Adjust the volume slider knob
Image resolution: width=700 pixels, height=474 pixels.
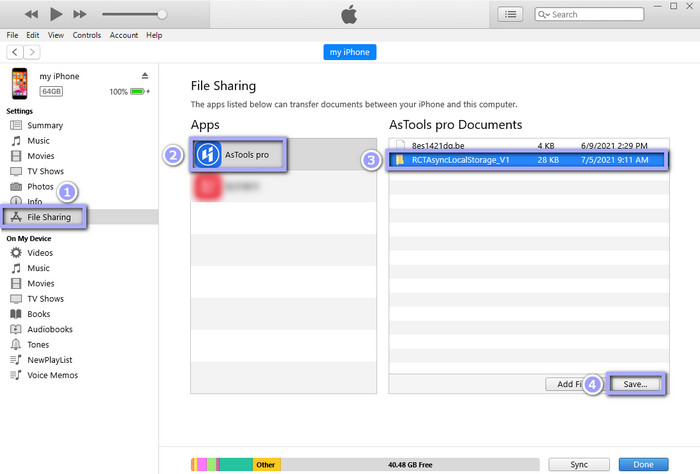tap(162, 14)
